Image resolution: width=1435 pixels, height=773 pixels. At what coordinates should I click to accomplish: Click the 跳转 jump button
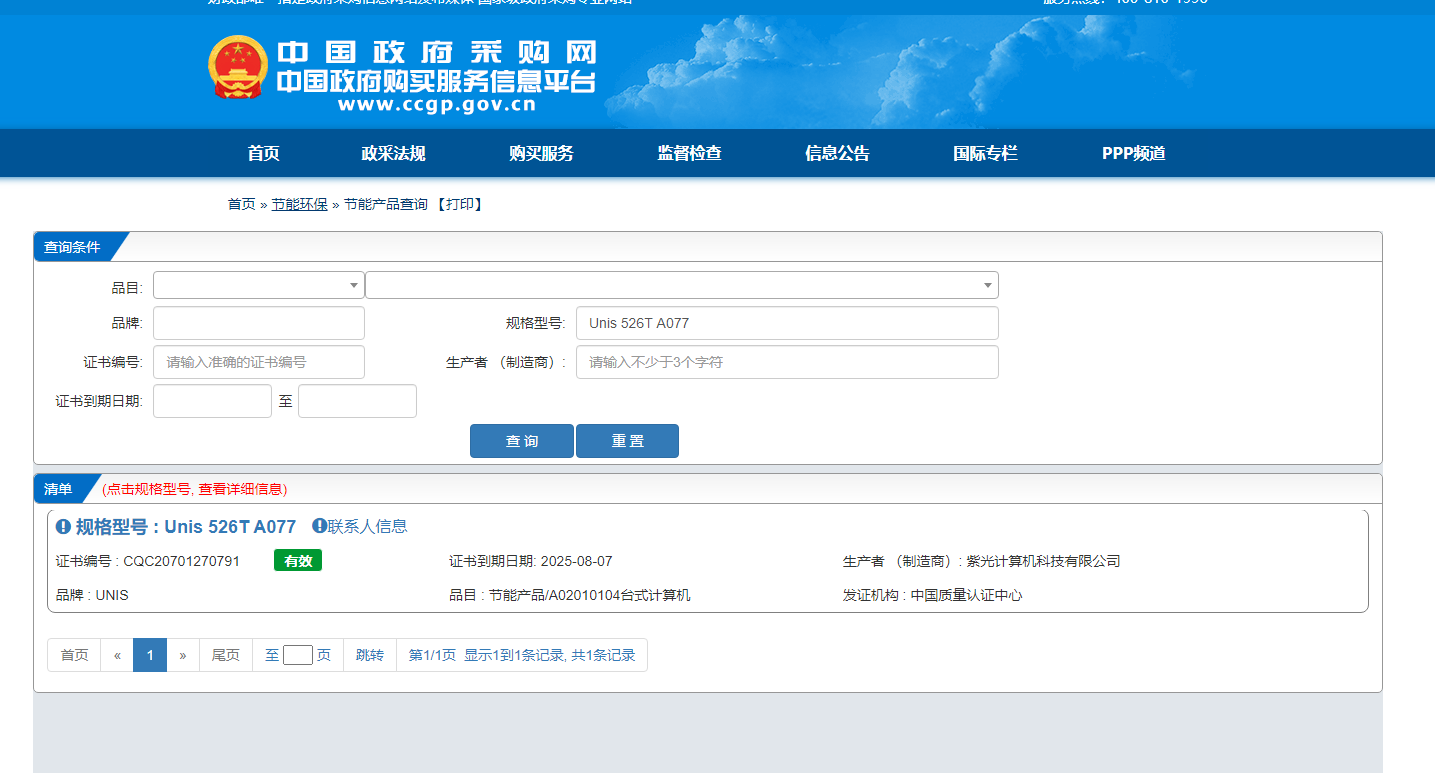point(370,655)
